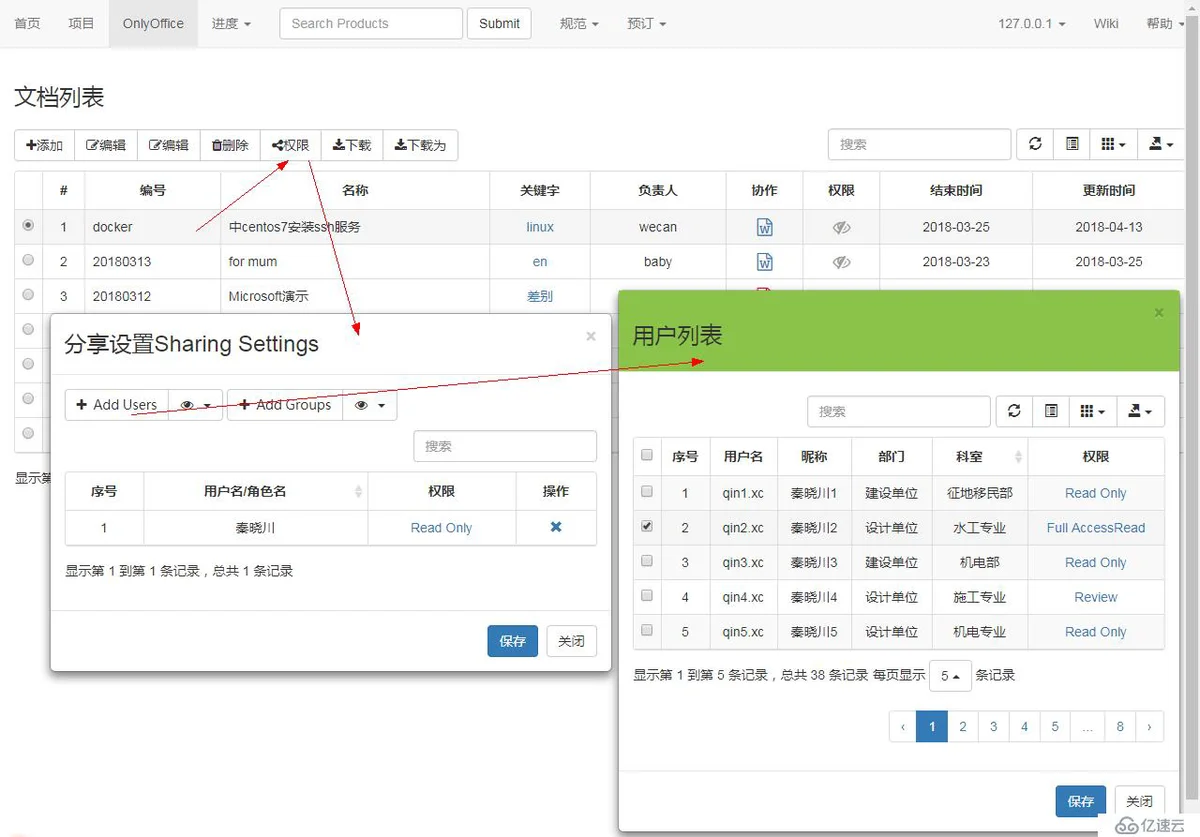1200x837 pixels.
Task: Open the Wiki navbar link
Action: pyautogui.click(x=1106, y=23)
